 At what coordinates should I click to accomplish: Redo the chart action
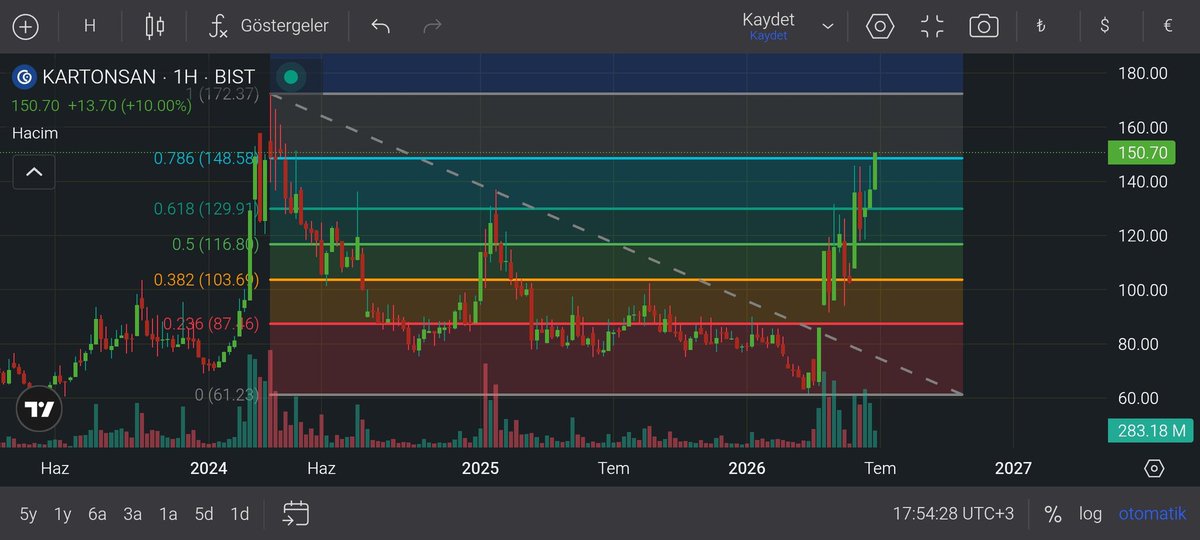432,26
